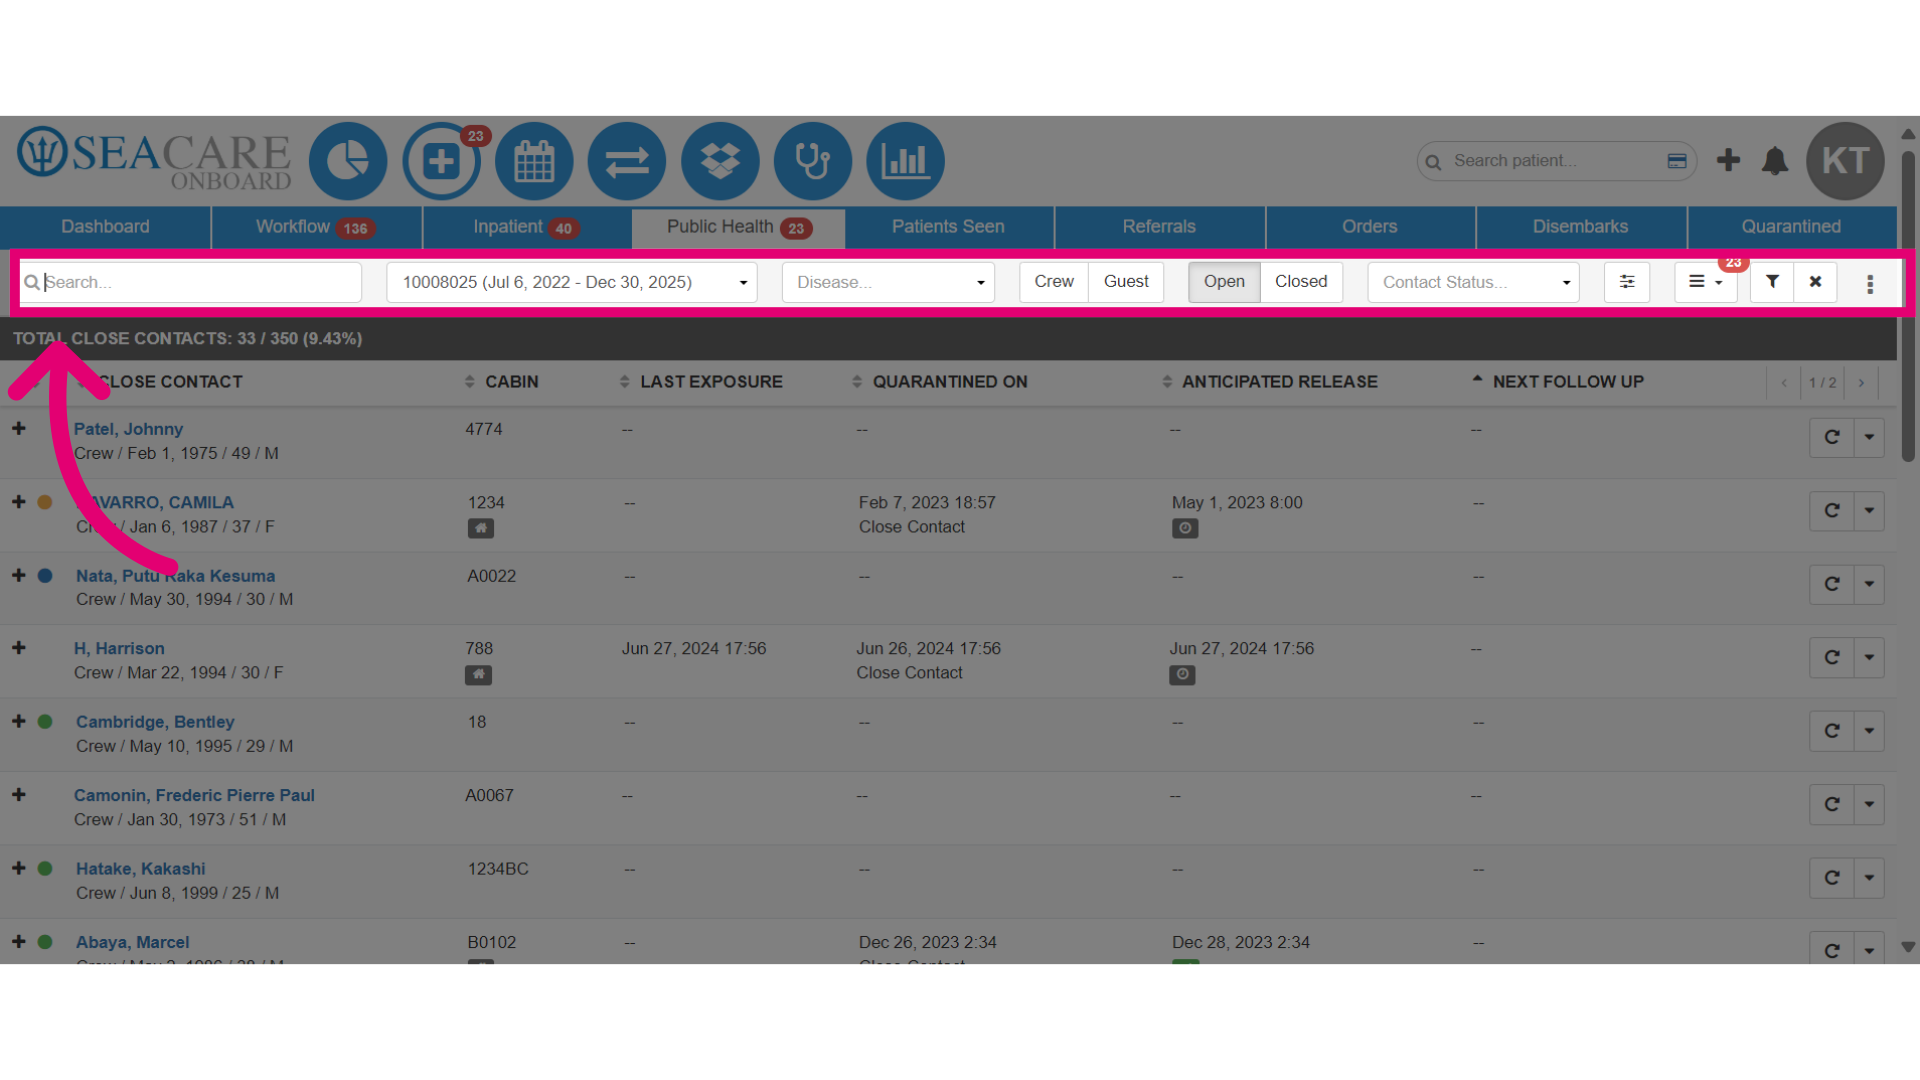Switch to the Orders tab
Image resolution: width=1920 pixels, height=1080 pixels.
click(1370, 227)
